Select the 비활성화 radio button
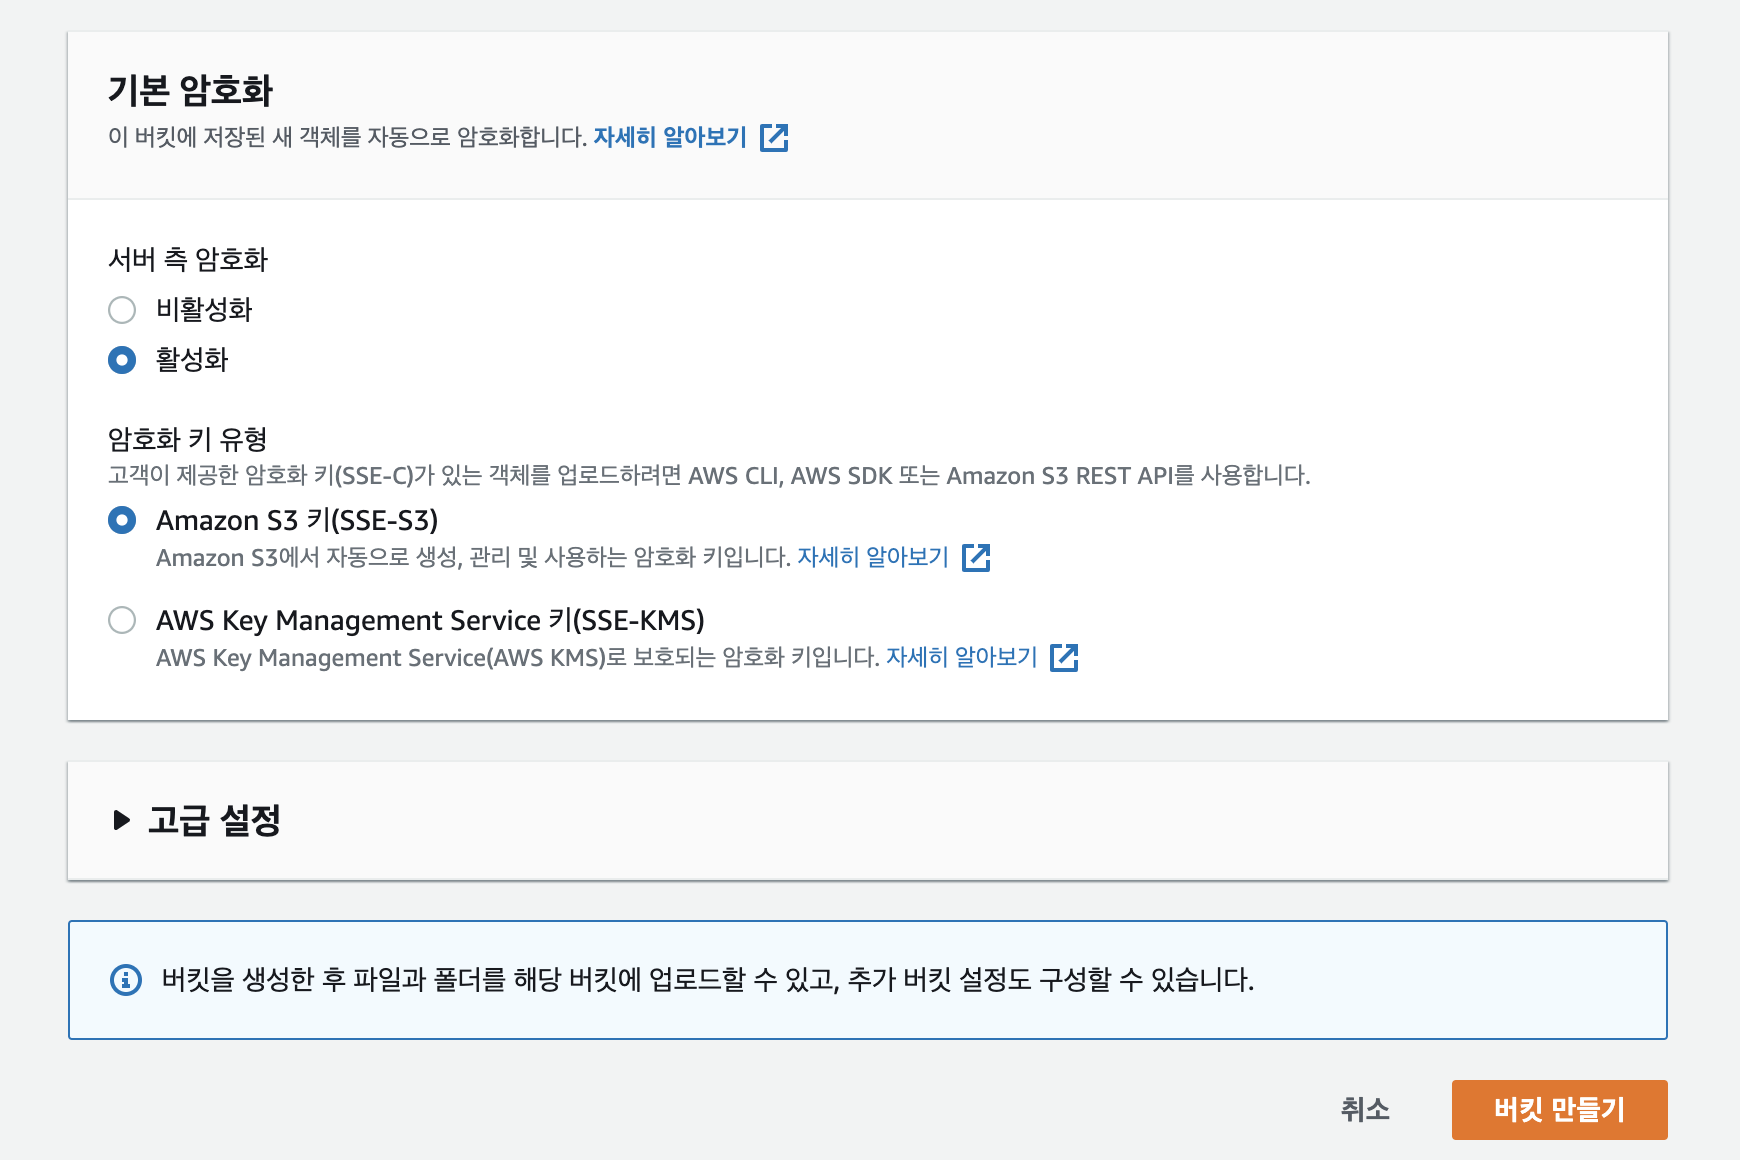The image size is (1740, 1160). point(122,310)
